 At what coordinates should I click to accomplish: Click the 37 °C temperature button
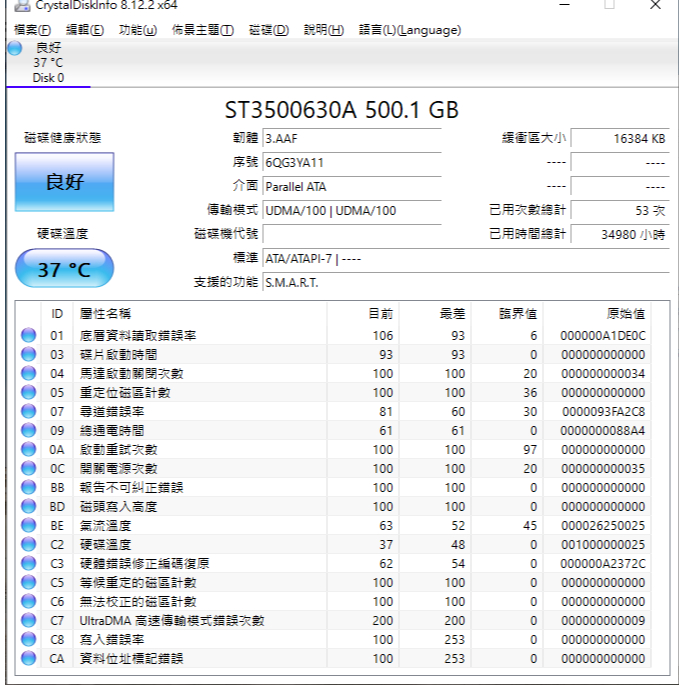64,269
